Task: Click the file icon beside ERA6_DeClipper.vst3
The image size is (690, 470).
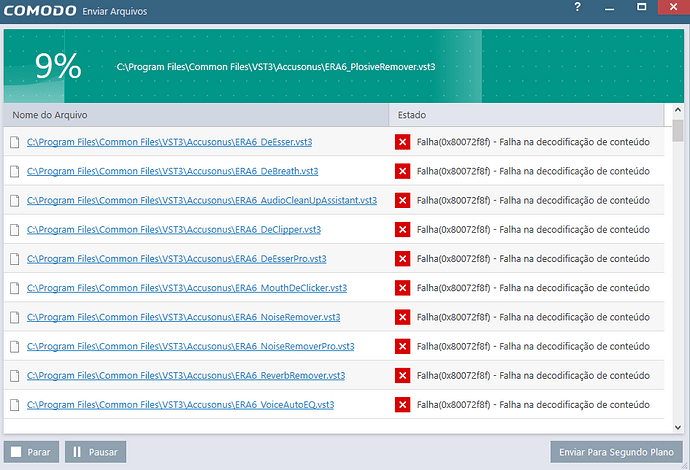Action: [15, 230]
